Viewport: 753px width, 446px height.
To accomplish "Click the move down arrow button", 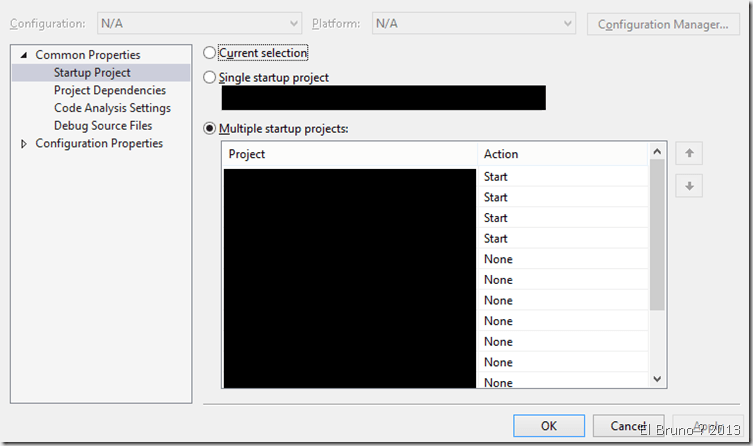I will click(x=689, y=186).
